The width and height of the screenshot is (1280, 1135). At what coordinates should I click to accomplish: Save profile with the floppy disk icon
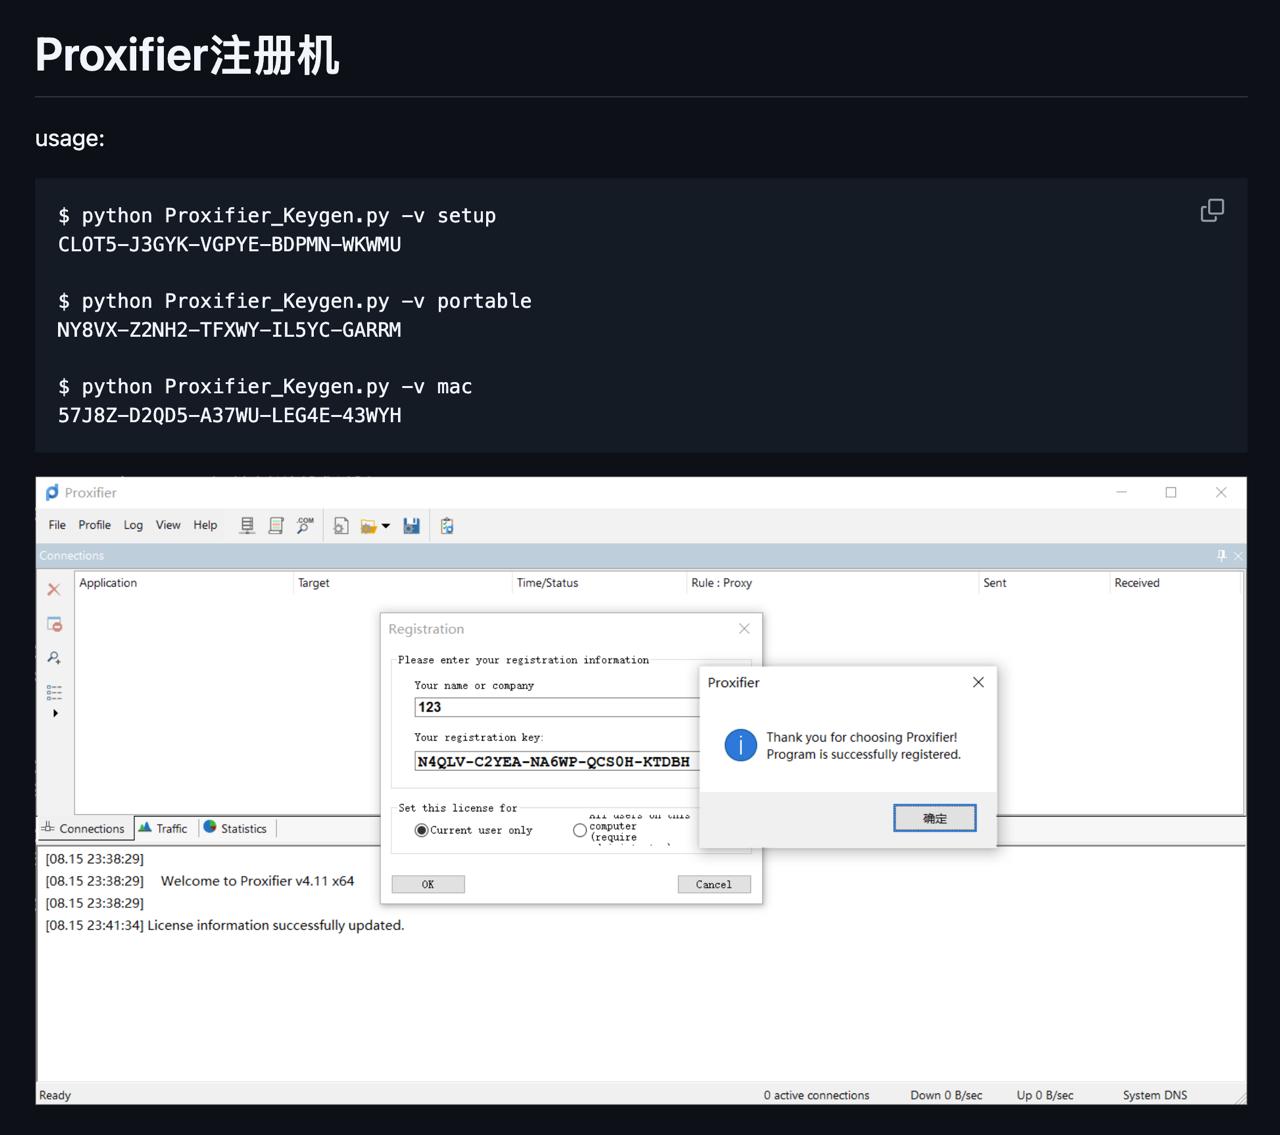click(411, 525)
